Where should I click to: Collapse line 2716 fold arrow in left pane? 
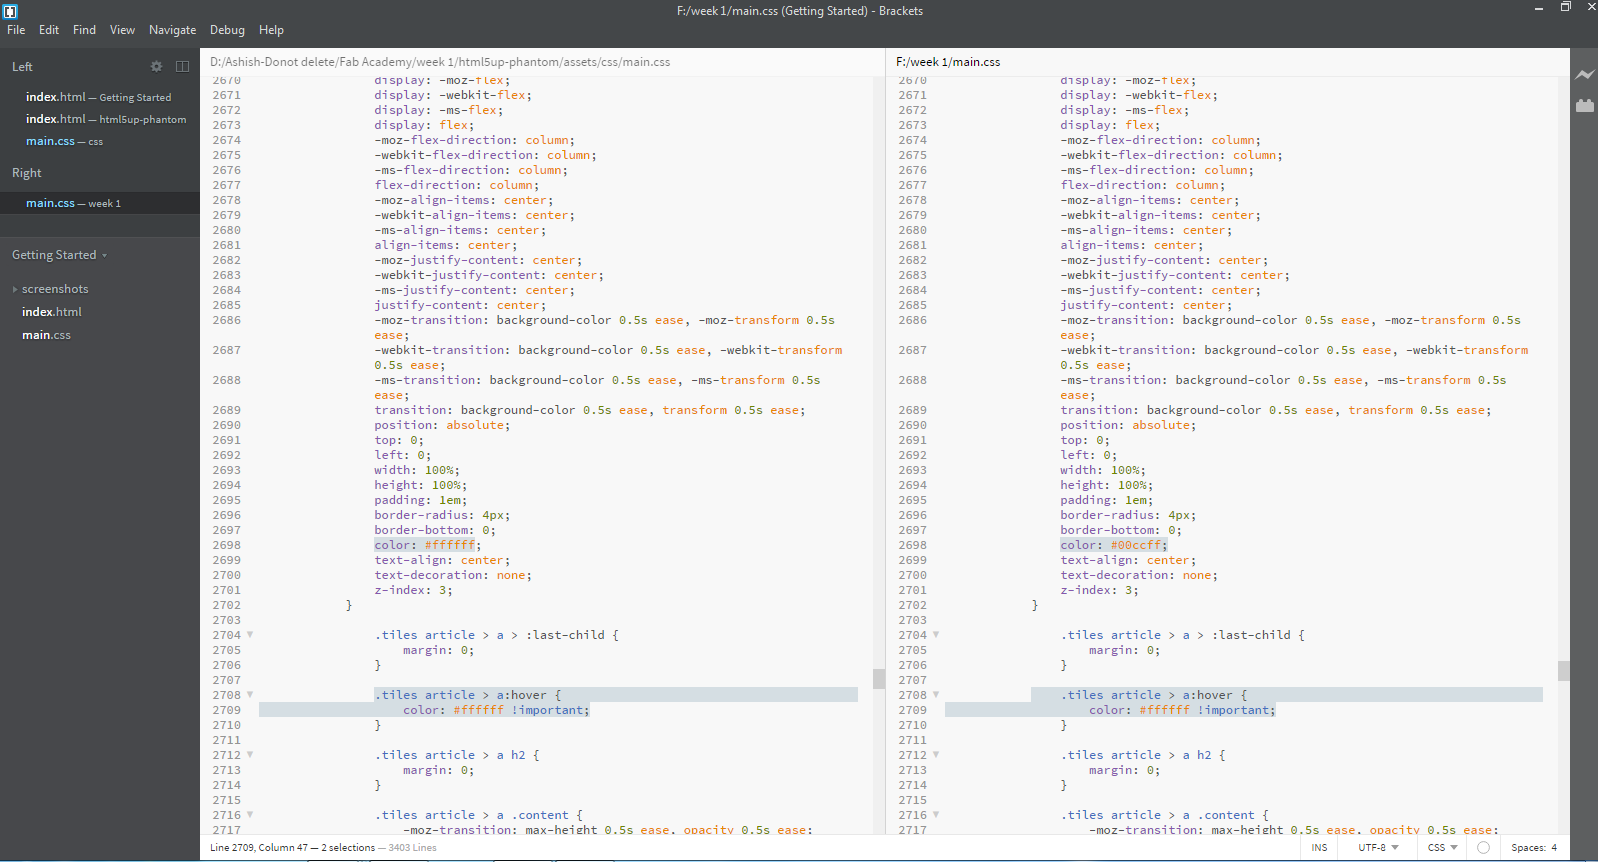click(250, 815)
